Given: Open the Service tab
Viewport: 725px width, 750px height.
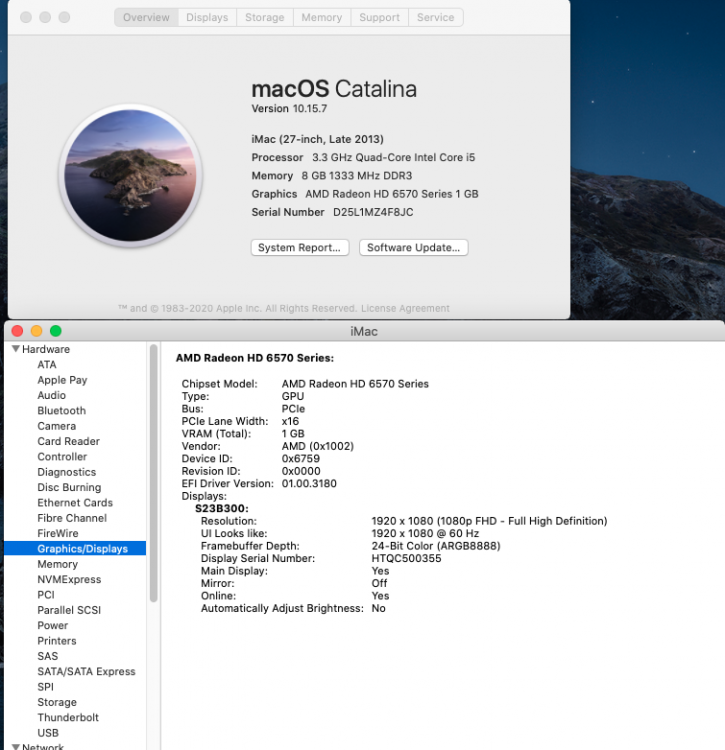Looking at the screenshot, I should coord(435,18).
